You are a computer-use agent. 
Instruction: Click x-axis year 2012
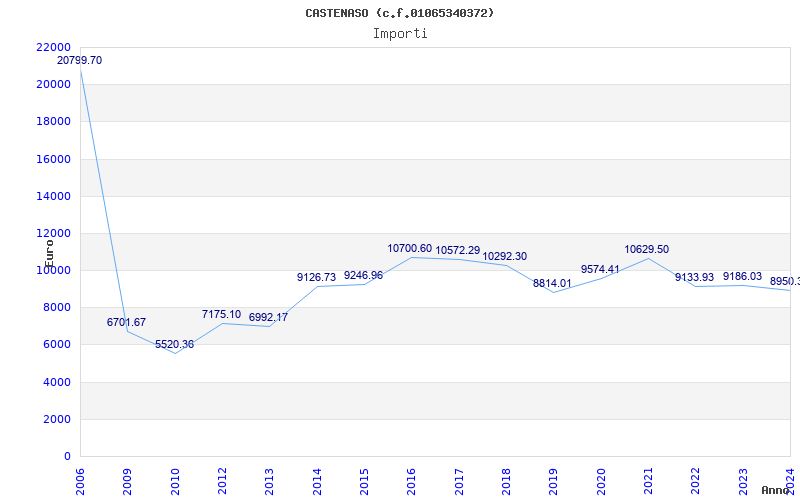[222, 481]
